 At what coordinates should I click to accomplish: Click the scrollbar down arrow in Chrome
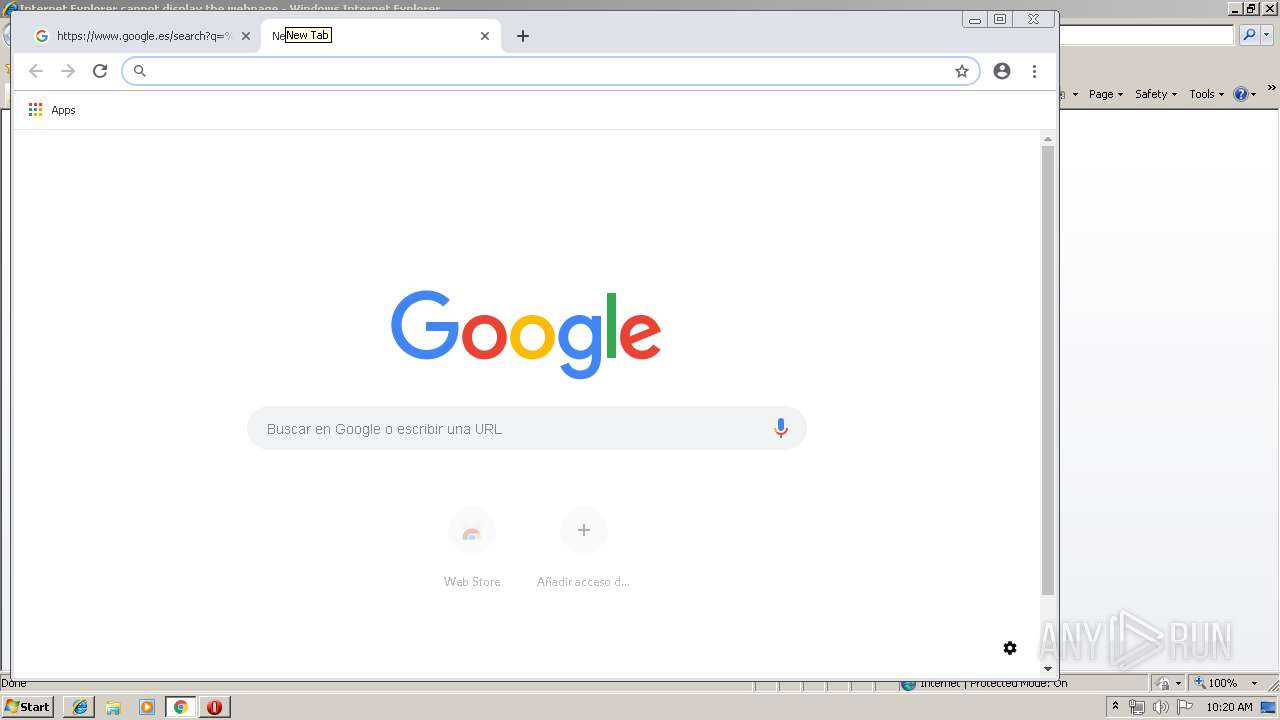(1048, 669)
